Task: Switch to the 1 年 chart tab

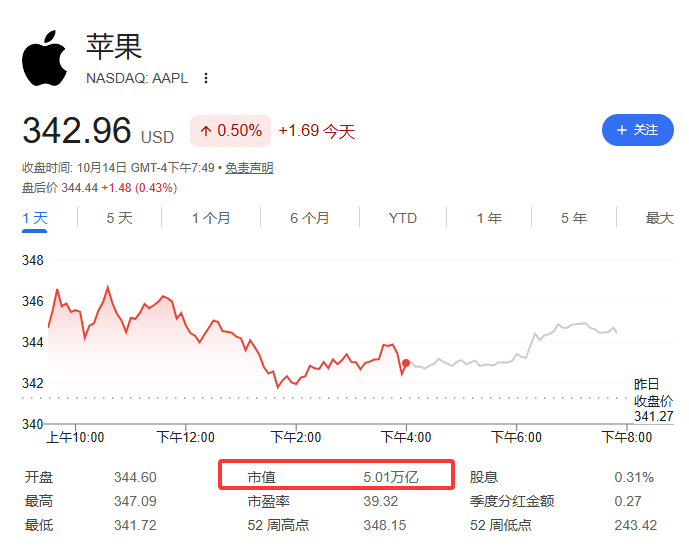Action: tap(489, 218)
